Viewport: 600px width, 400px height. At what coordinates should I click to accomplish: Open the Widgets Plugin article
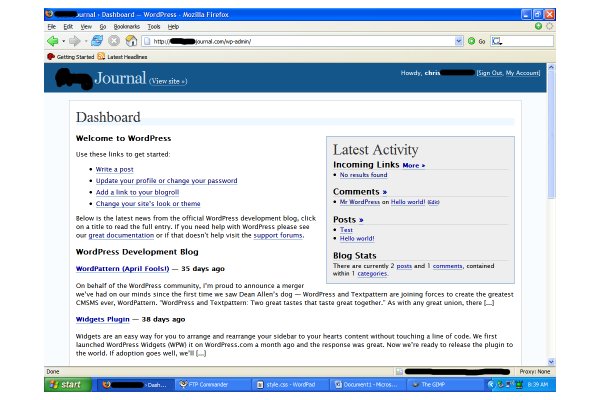(103, 319)
